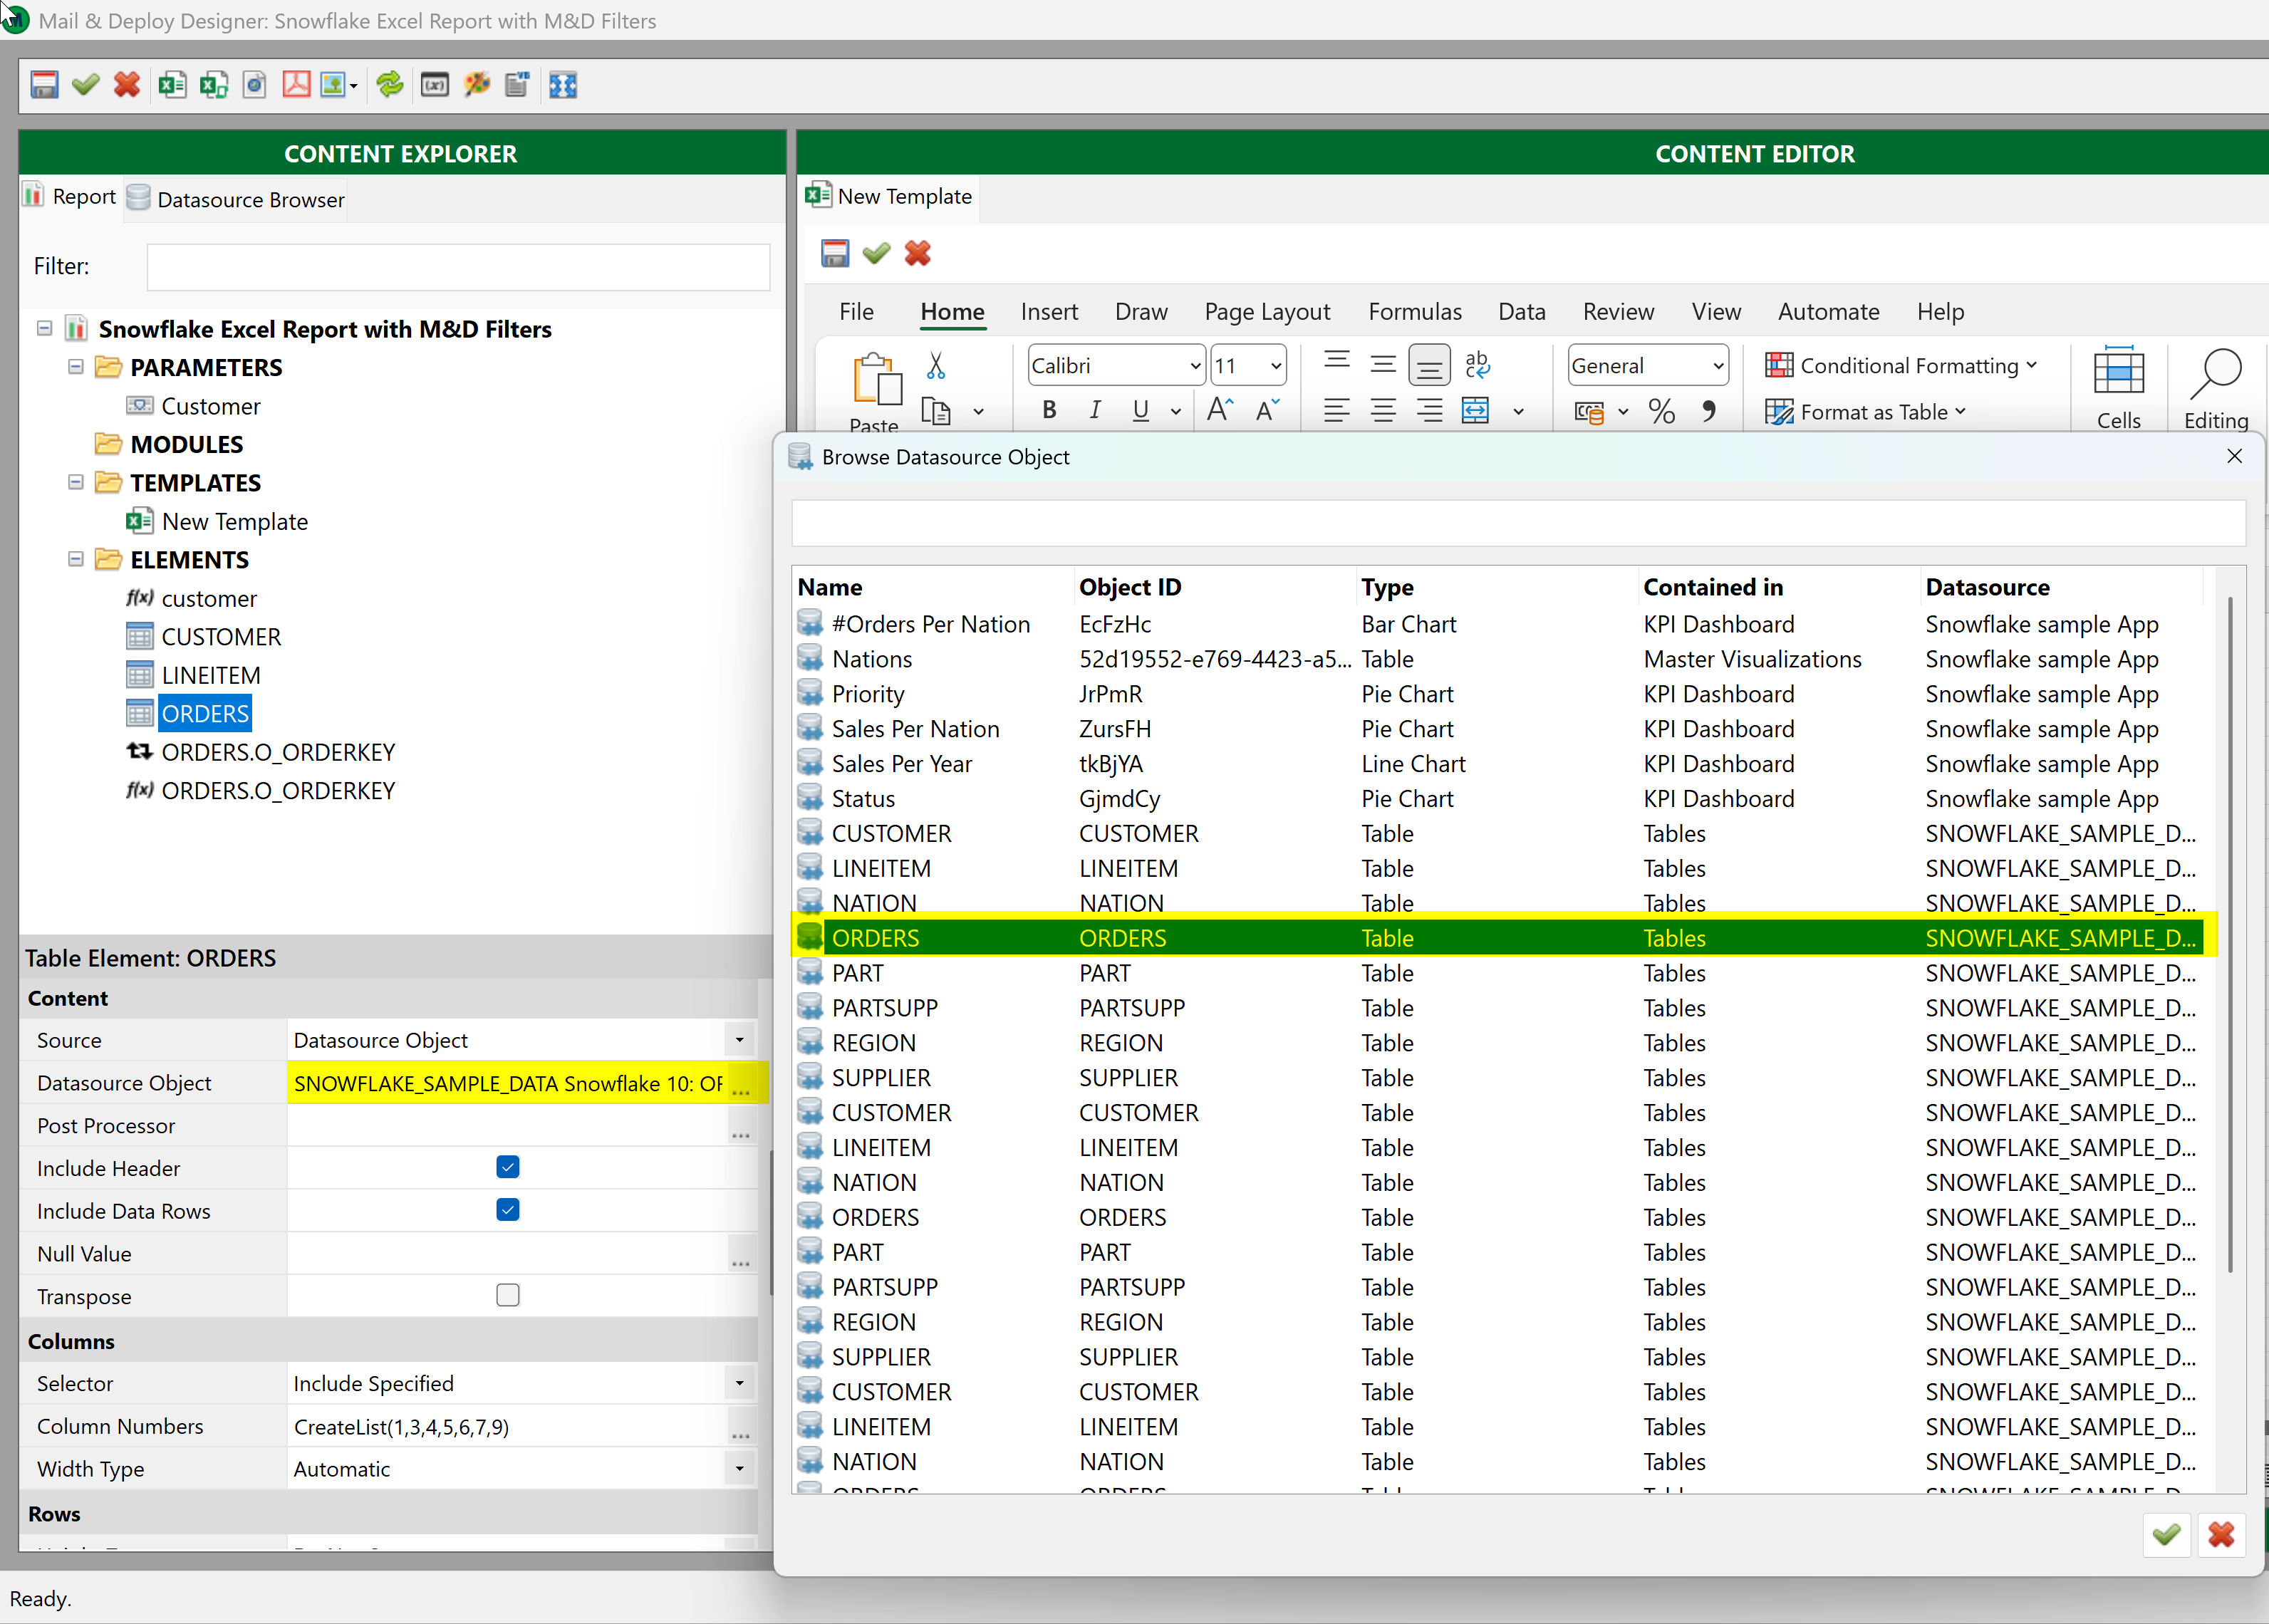This screenshot has height=1624, width=2269.
Task: Click Content Editor green checkmark icon
Action: point(876,254)
